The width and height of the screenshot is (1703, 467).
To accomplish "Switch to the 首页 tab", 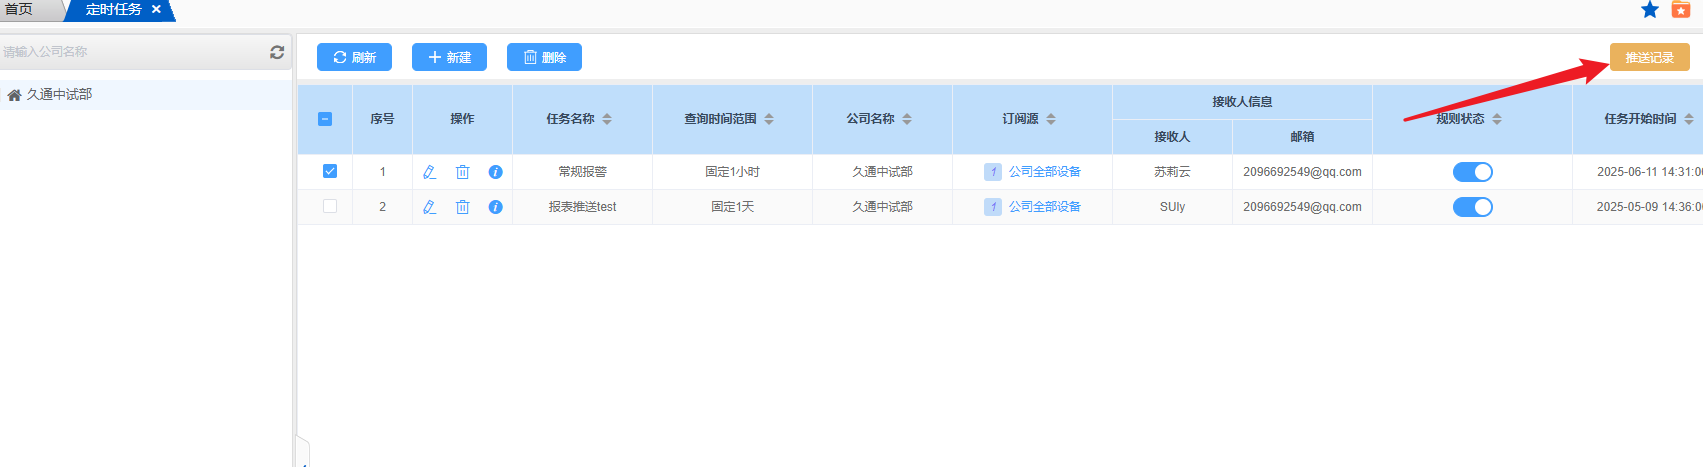I will (19, 9).
